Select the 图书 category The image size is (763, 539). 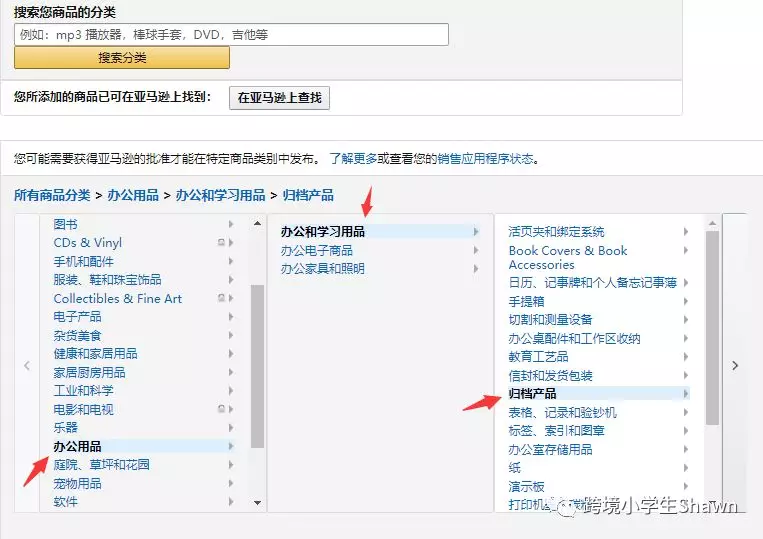click(65, 224)
